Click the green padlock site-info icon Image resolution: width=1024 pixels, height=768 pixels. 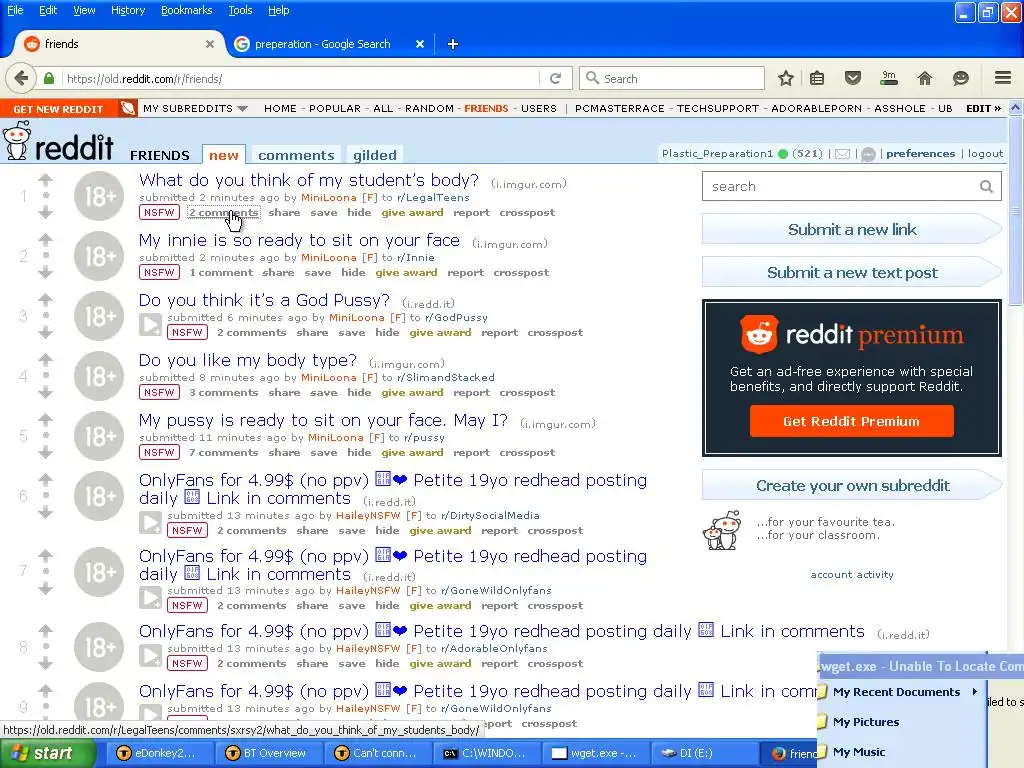(49, 78)
